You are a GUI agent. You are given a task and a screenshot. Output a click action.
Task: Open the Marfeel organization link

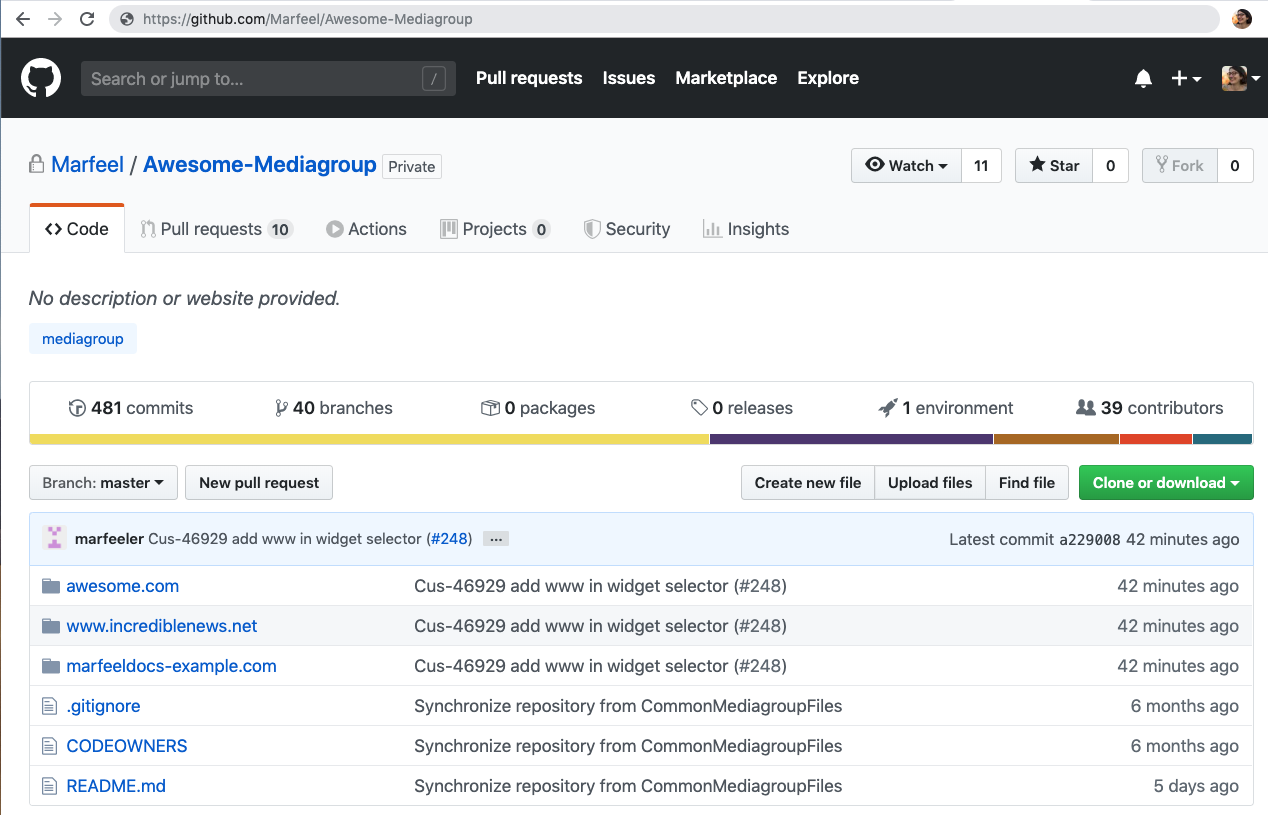(x=88, y=165)
